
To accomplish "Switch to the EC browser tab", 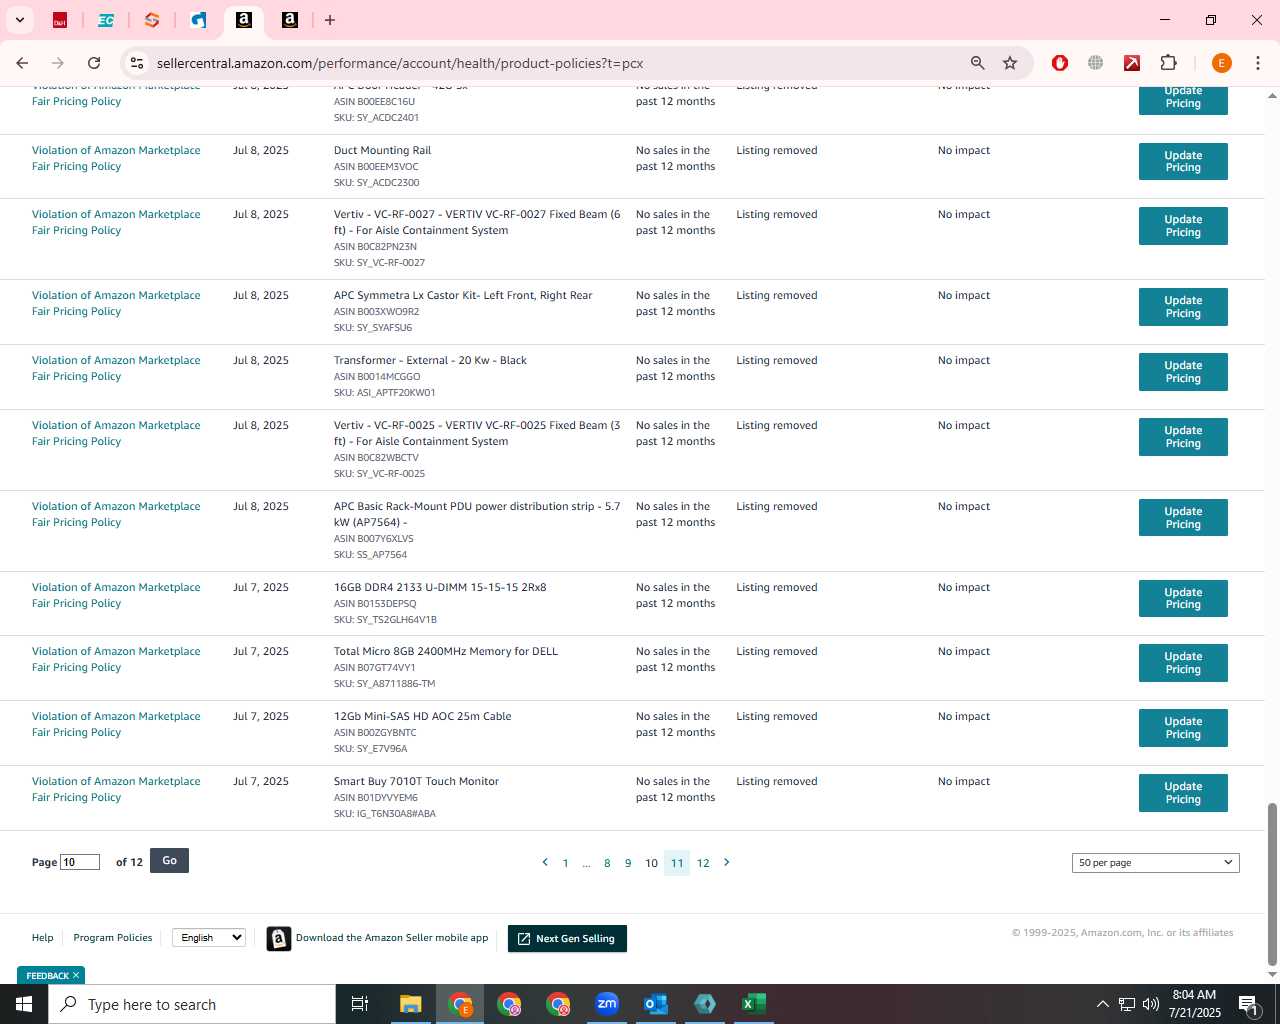I will coord(106,20).
